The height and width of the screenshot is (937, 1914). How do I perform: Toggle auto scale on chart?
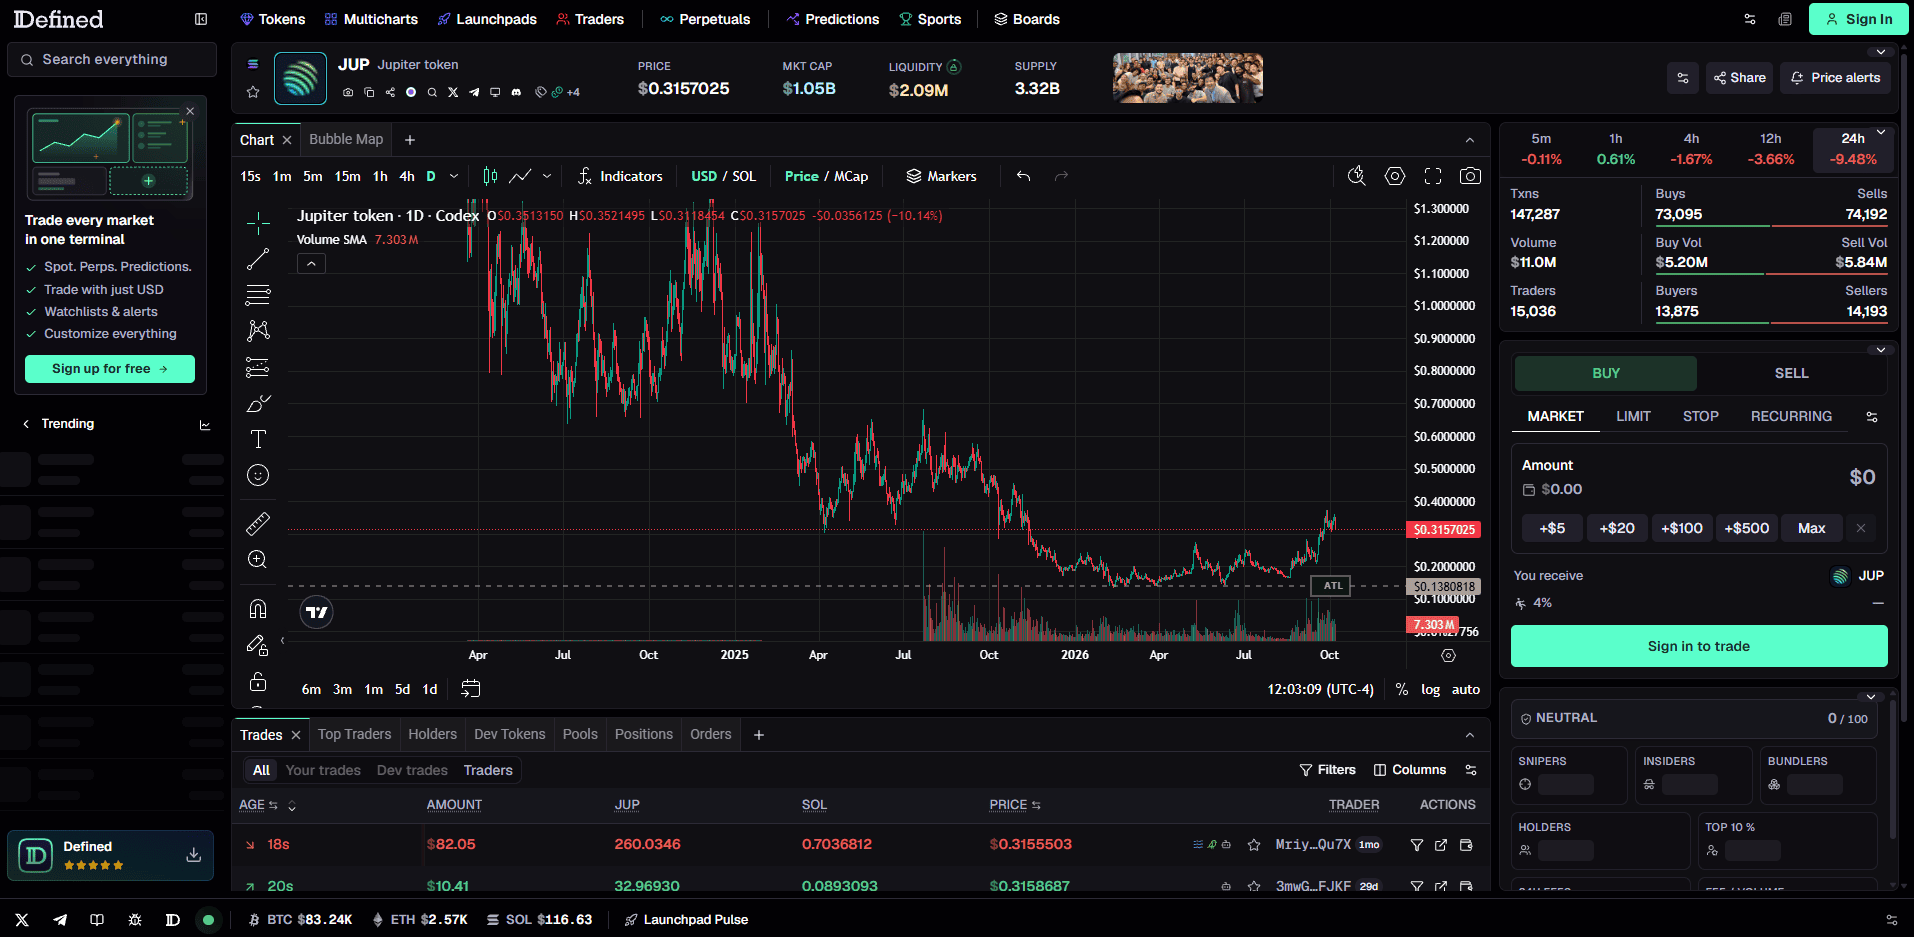click(1466, 690)
